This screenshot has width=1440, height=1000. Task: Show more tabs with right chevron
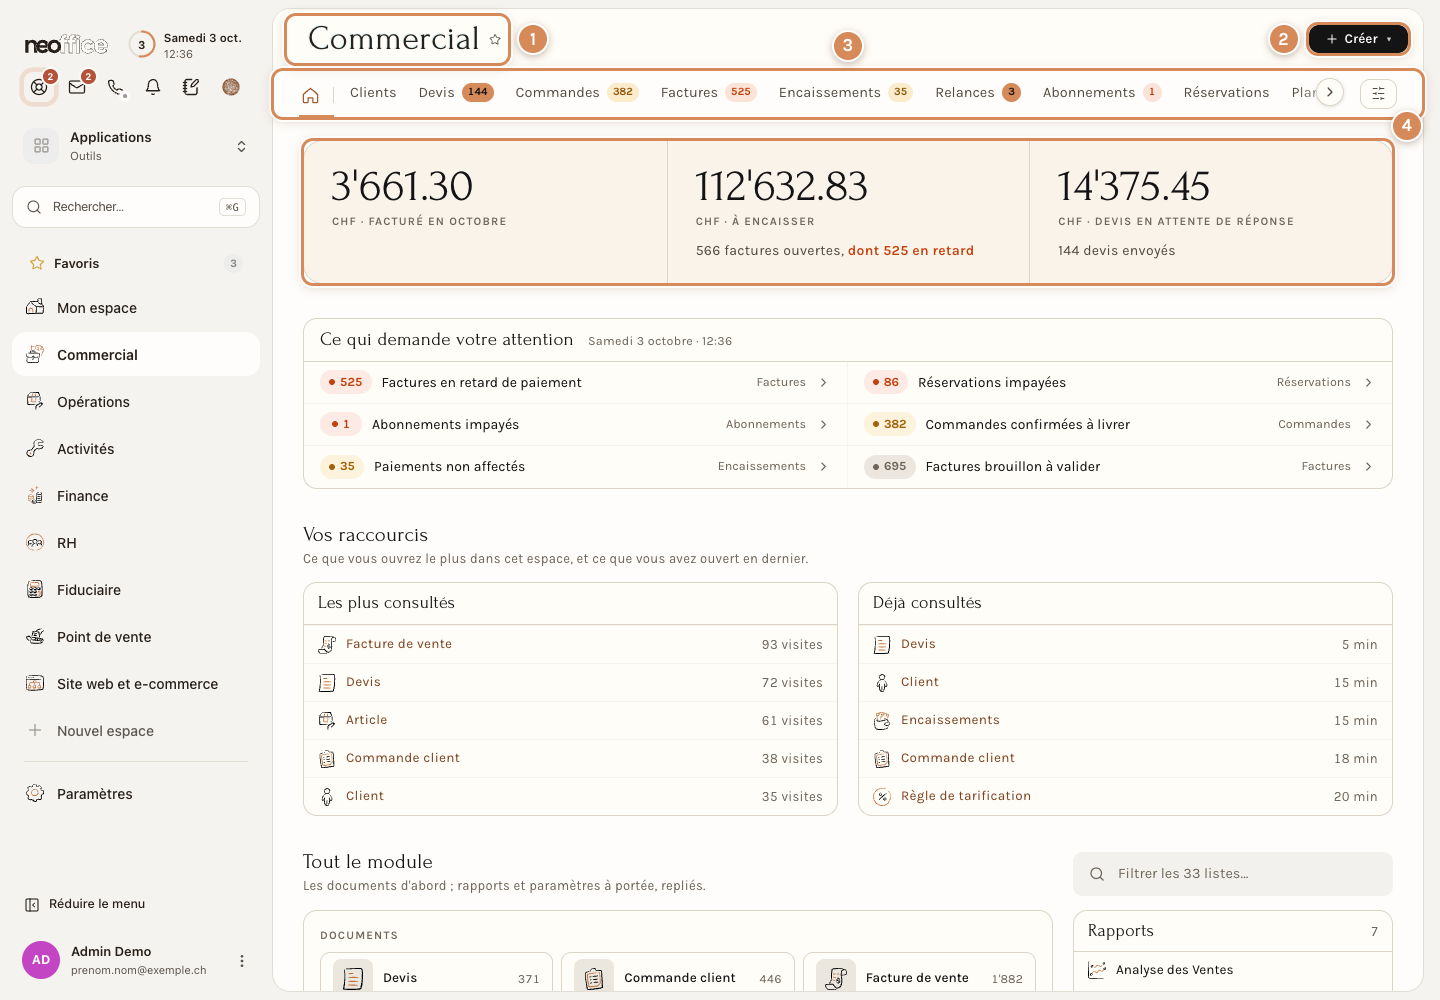(x=1329, y=92)
